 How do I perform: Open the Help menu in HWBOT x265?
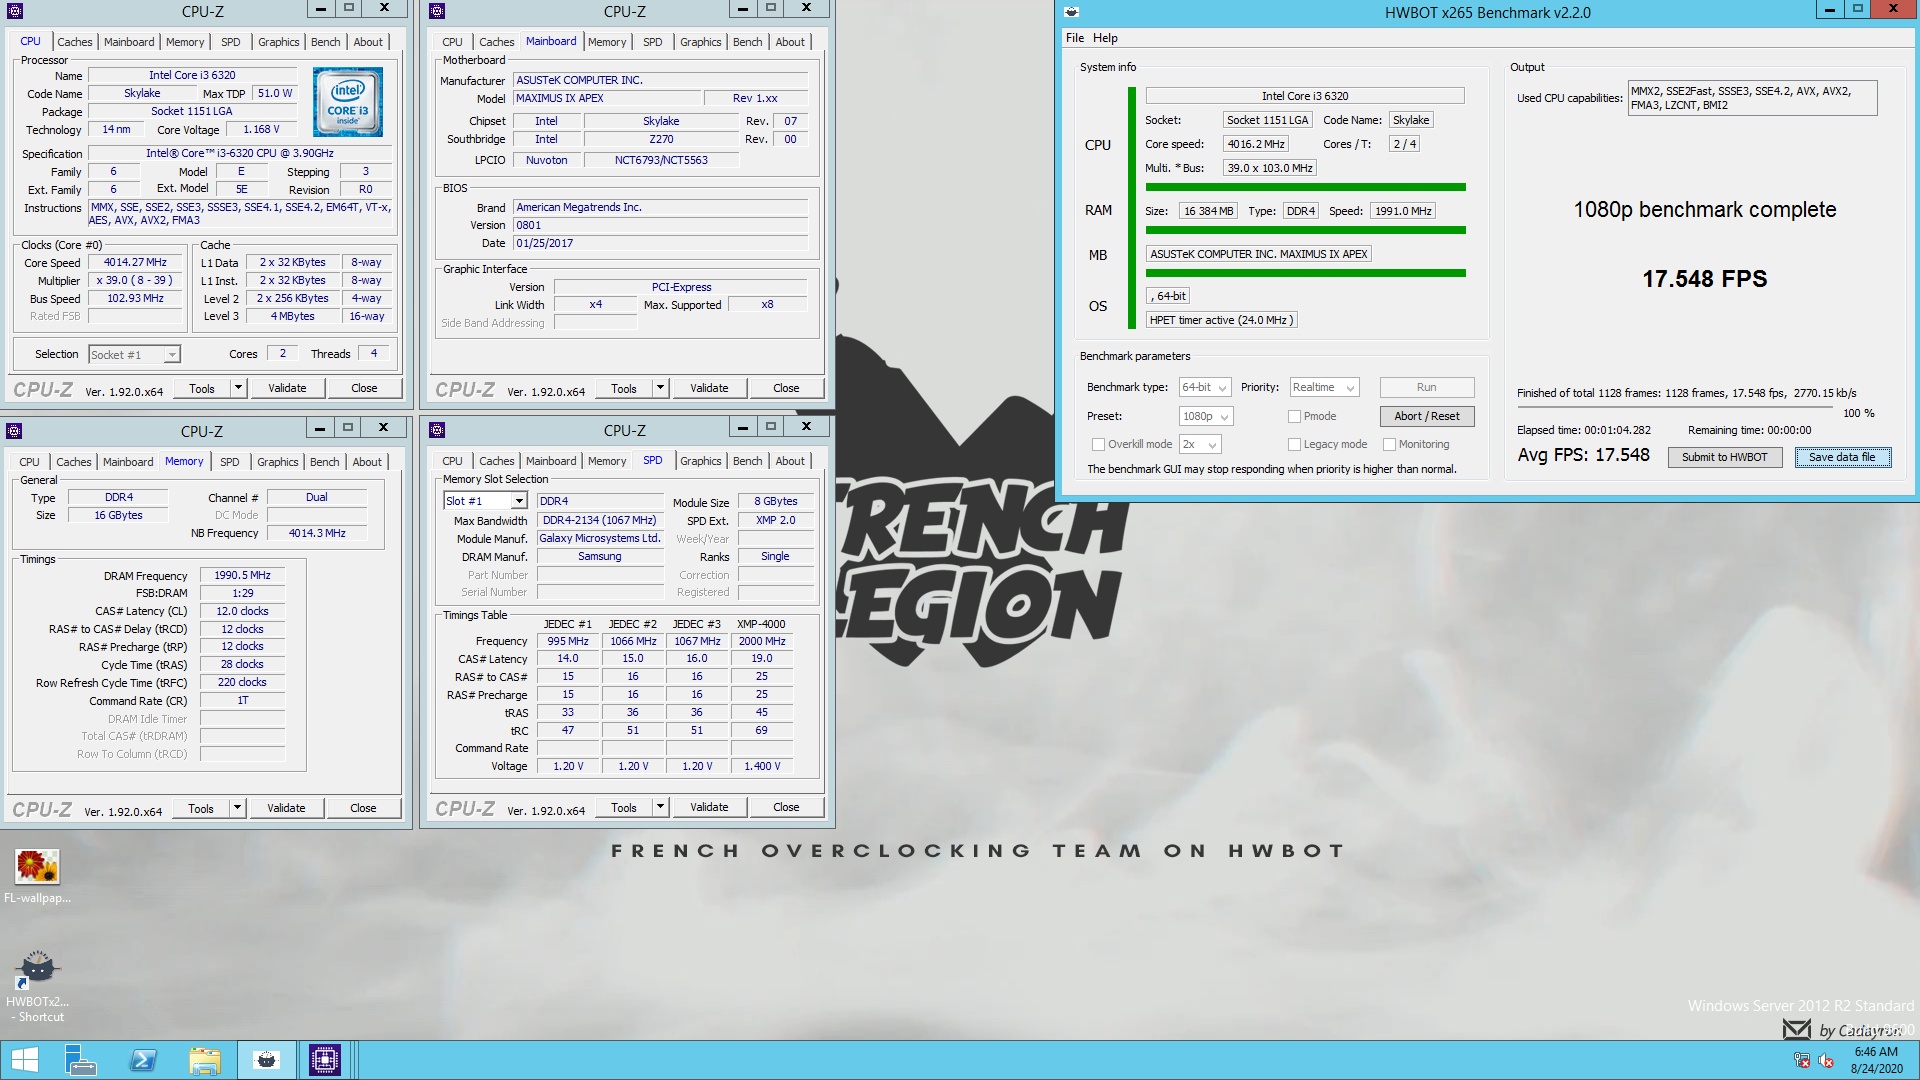coord(1105,38)
